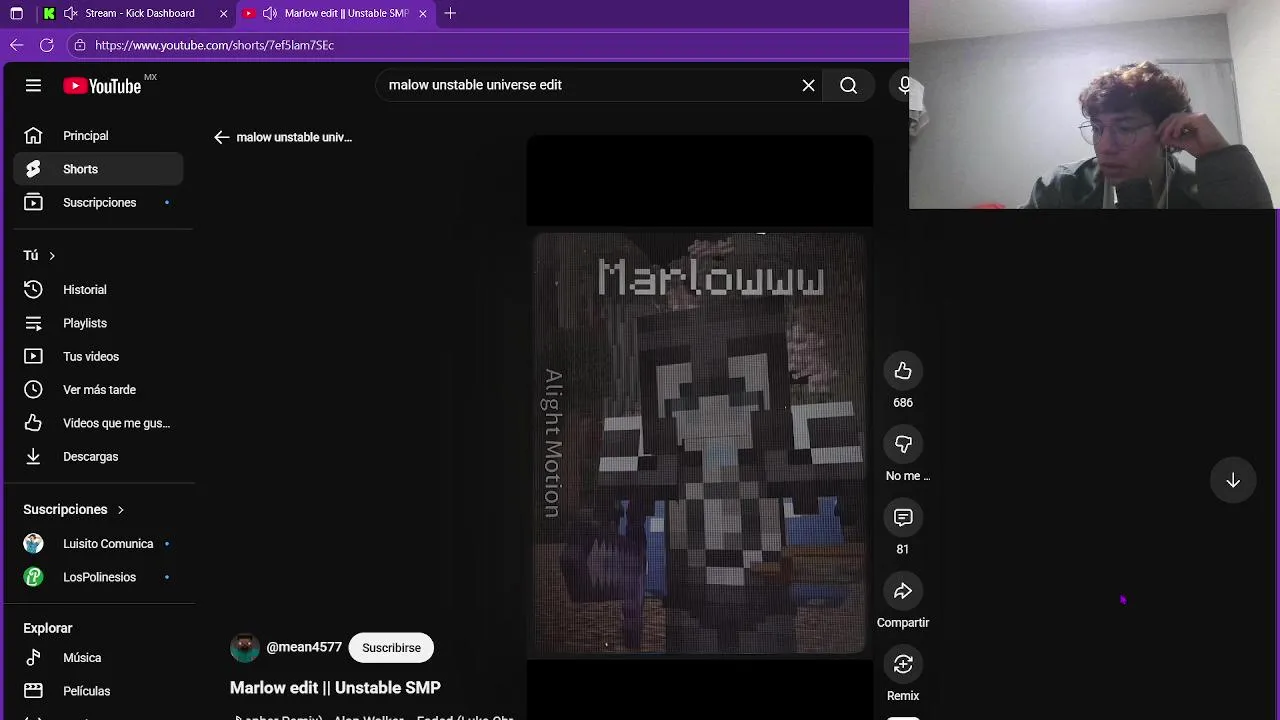Open LosPolinesios channel
Screen dimensions: 1280x720
98,577
